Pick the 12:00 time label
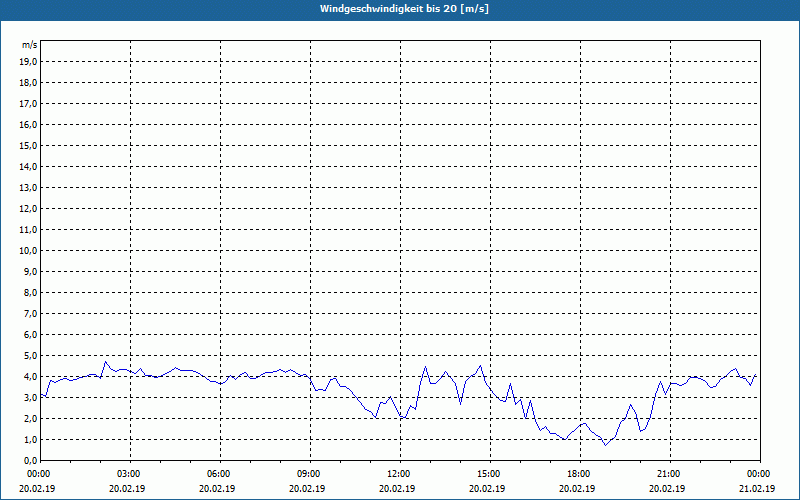The width and height of the screenshot is (800, 500). point(397,474)
